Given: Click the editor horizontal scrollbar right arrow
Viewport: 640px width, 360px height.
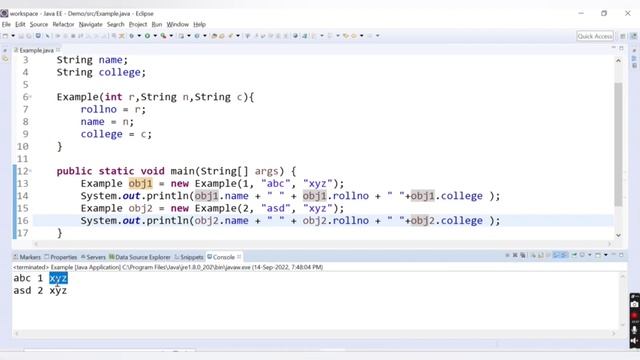Looking at the screenshot, I should (x=610, y=244).
